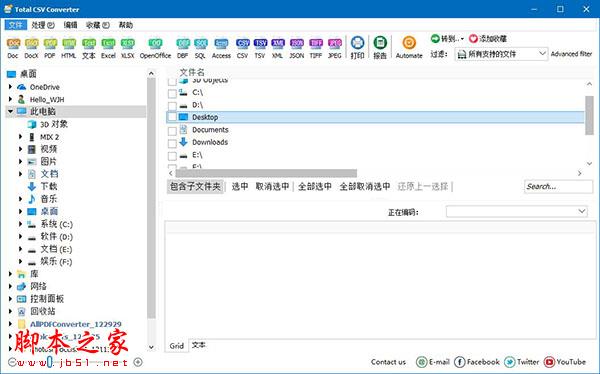Open the 处理 menu
The width and height of the screenshot is (600, 374).
click(43, 25)
